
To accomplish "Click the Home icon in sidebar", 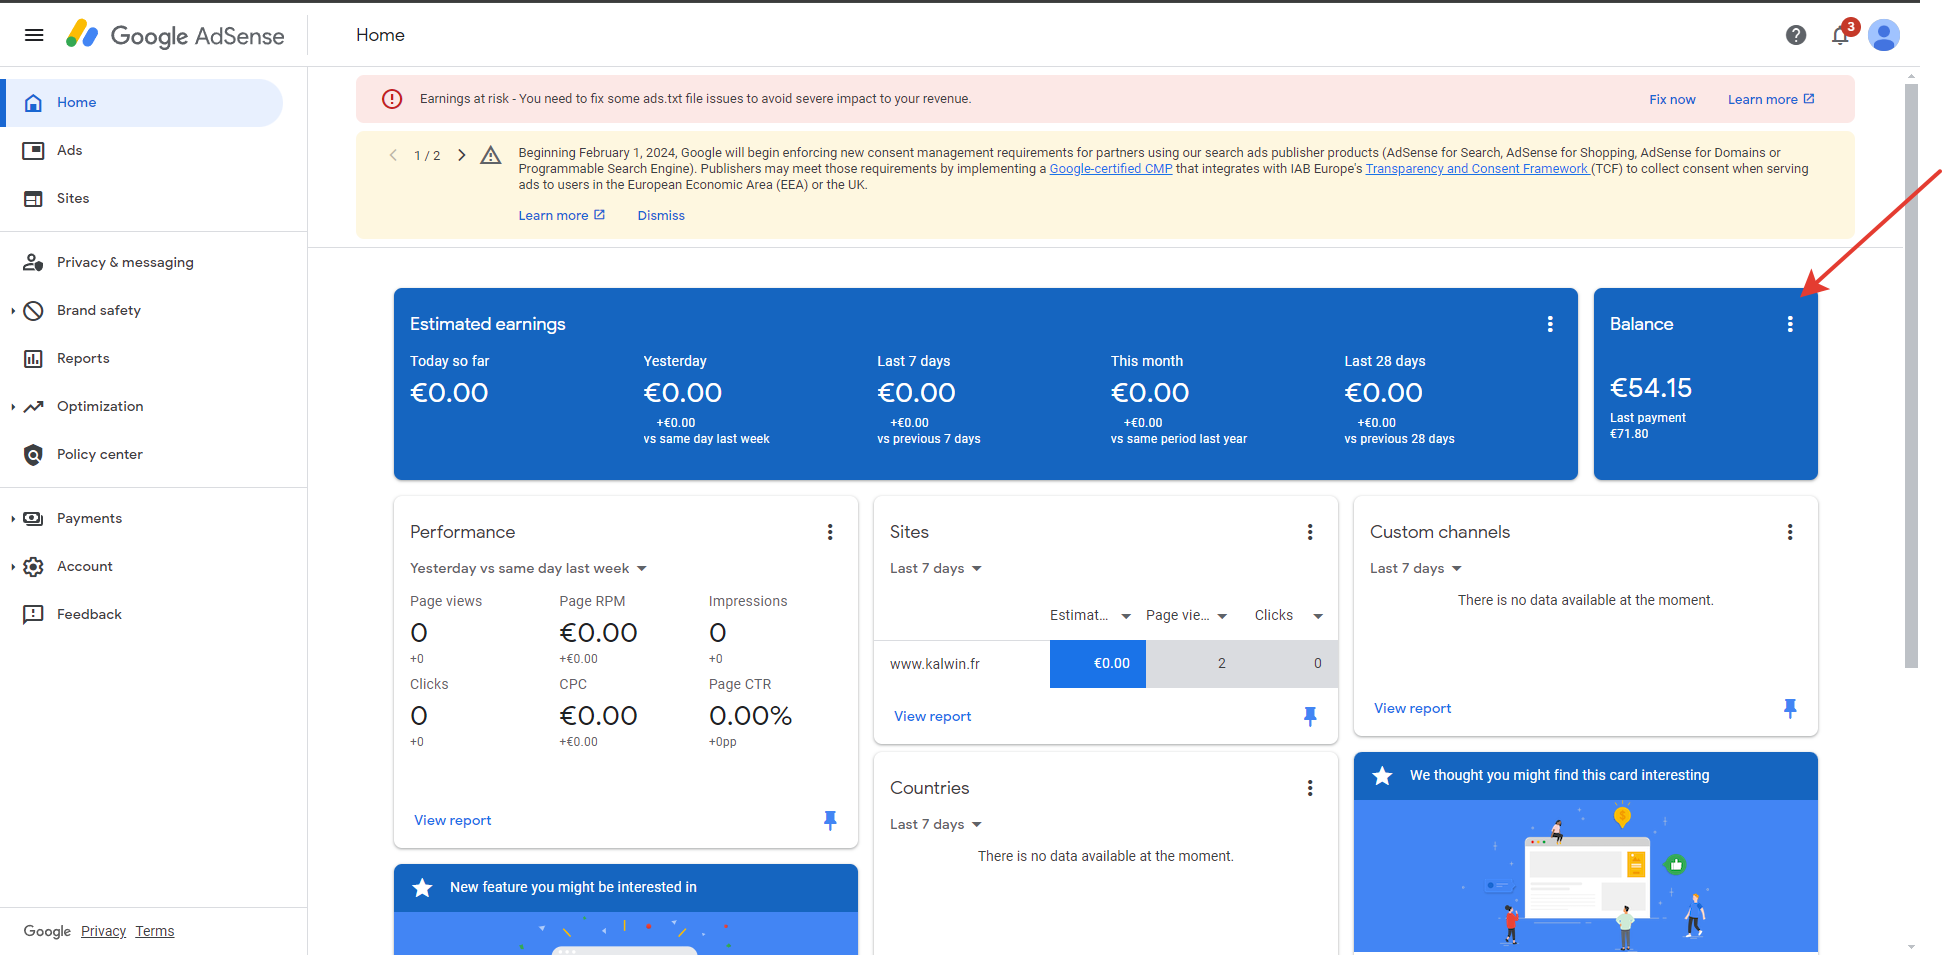I will (33, 103).
